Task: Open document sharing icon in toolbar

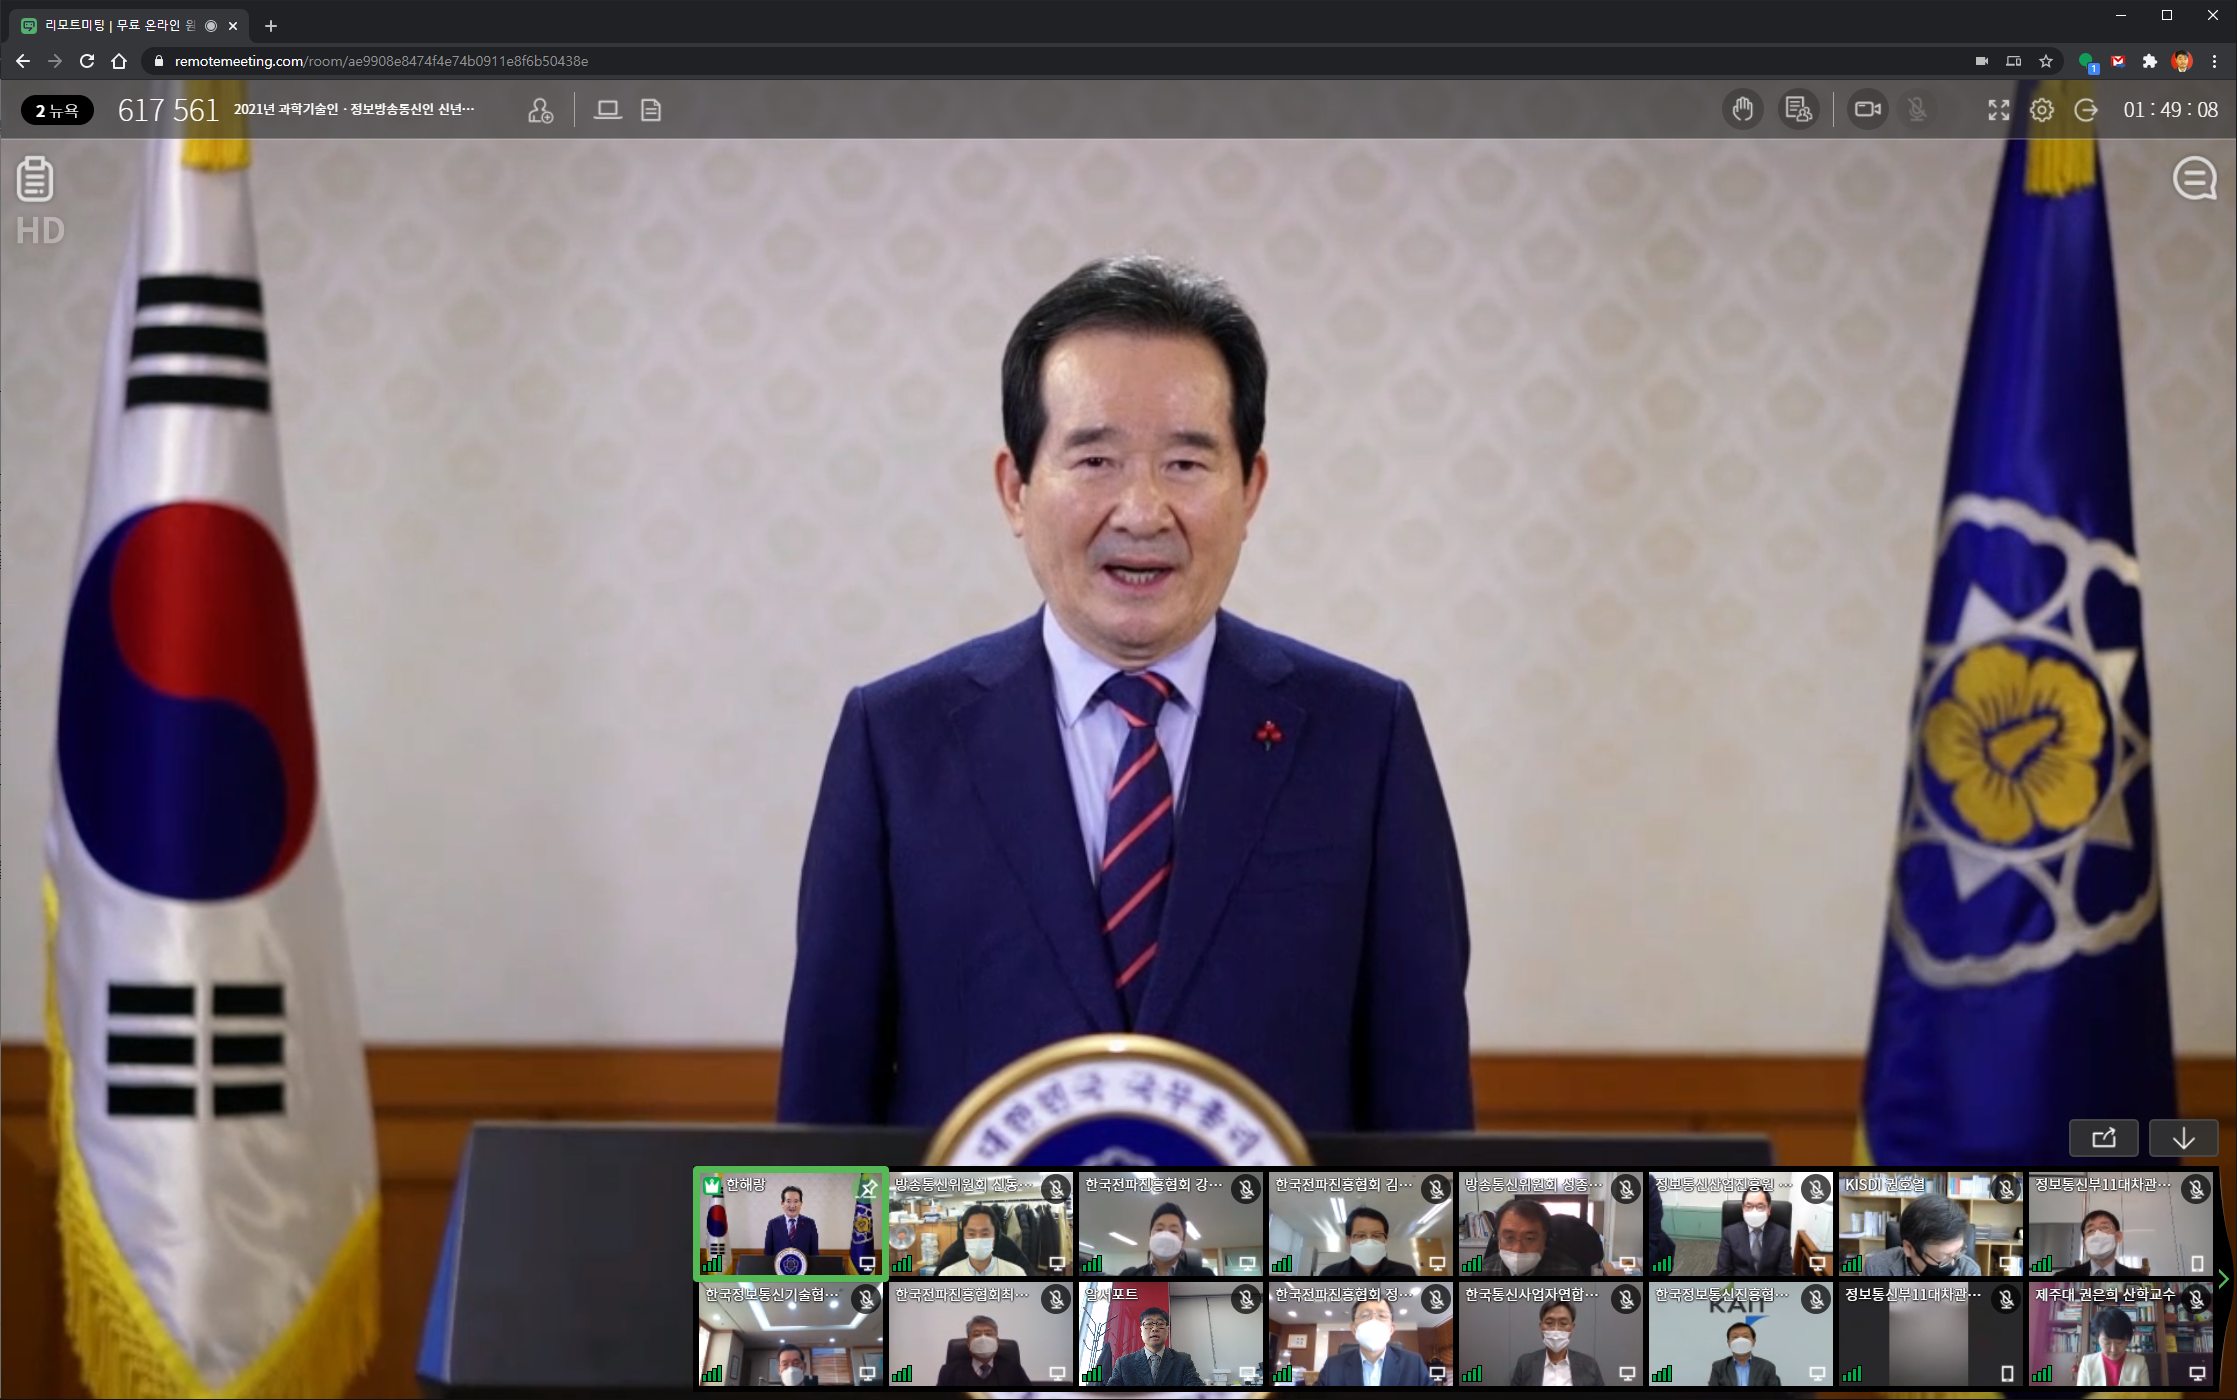Action: 651,110
